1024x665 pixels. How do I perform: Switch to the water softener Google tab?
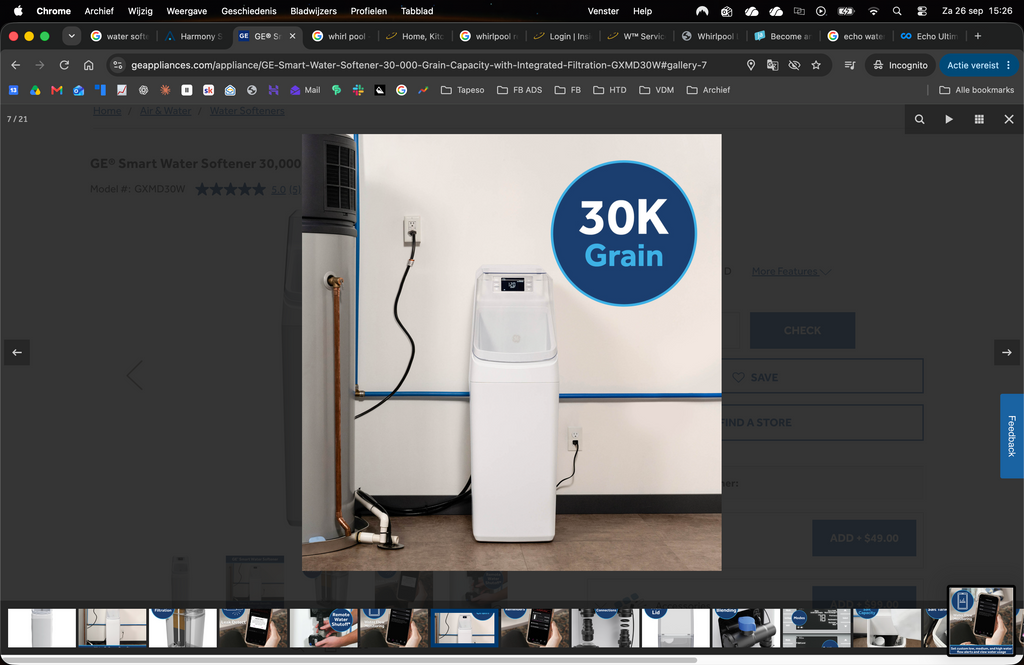tap(120, 36)
